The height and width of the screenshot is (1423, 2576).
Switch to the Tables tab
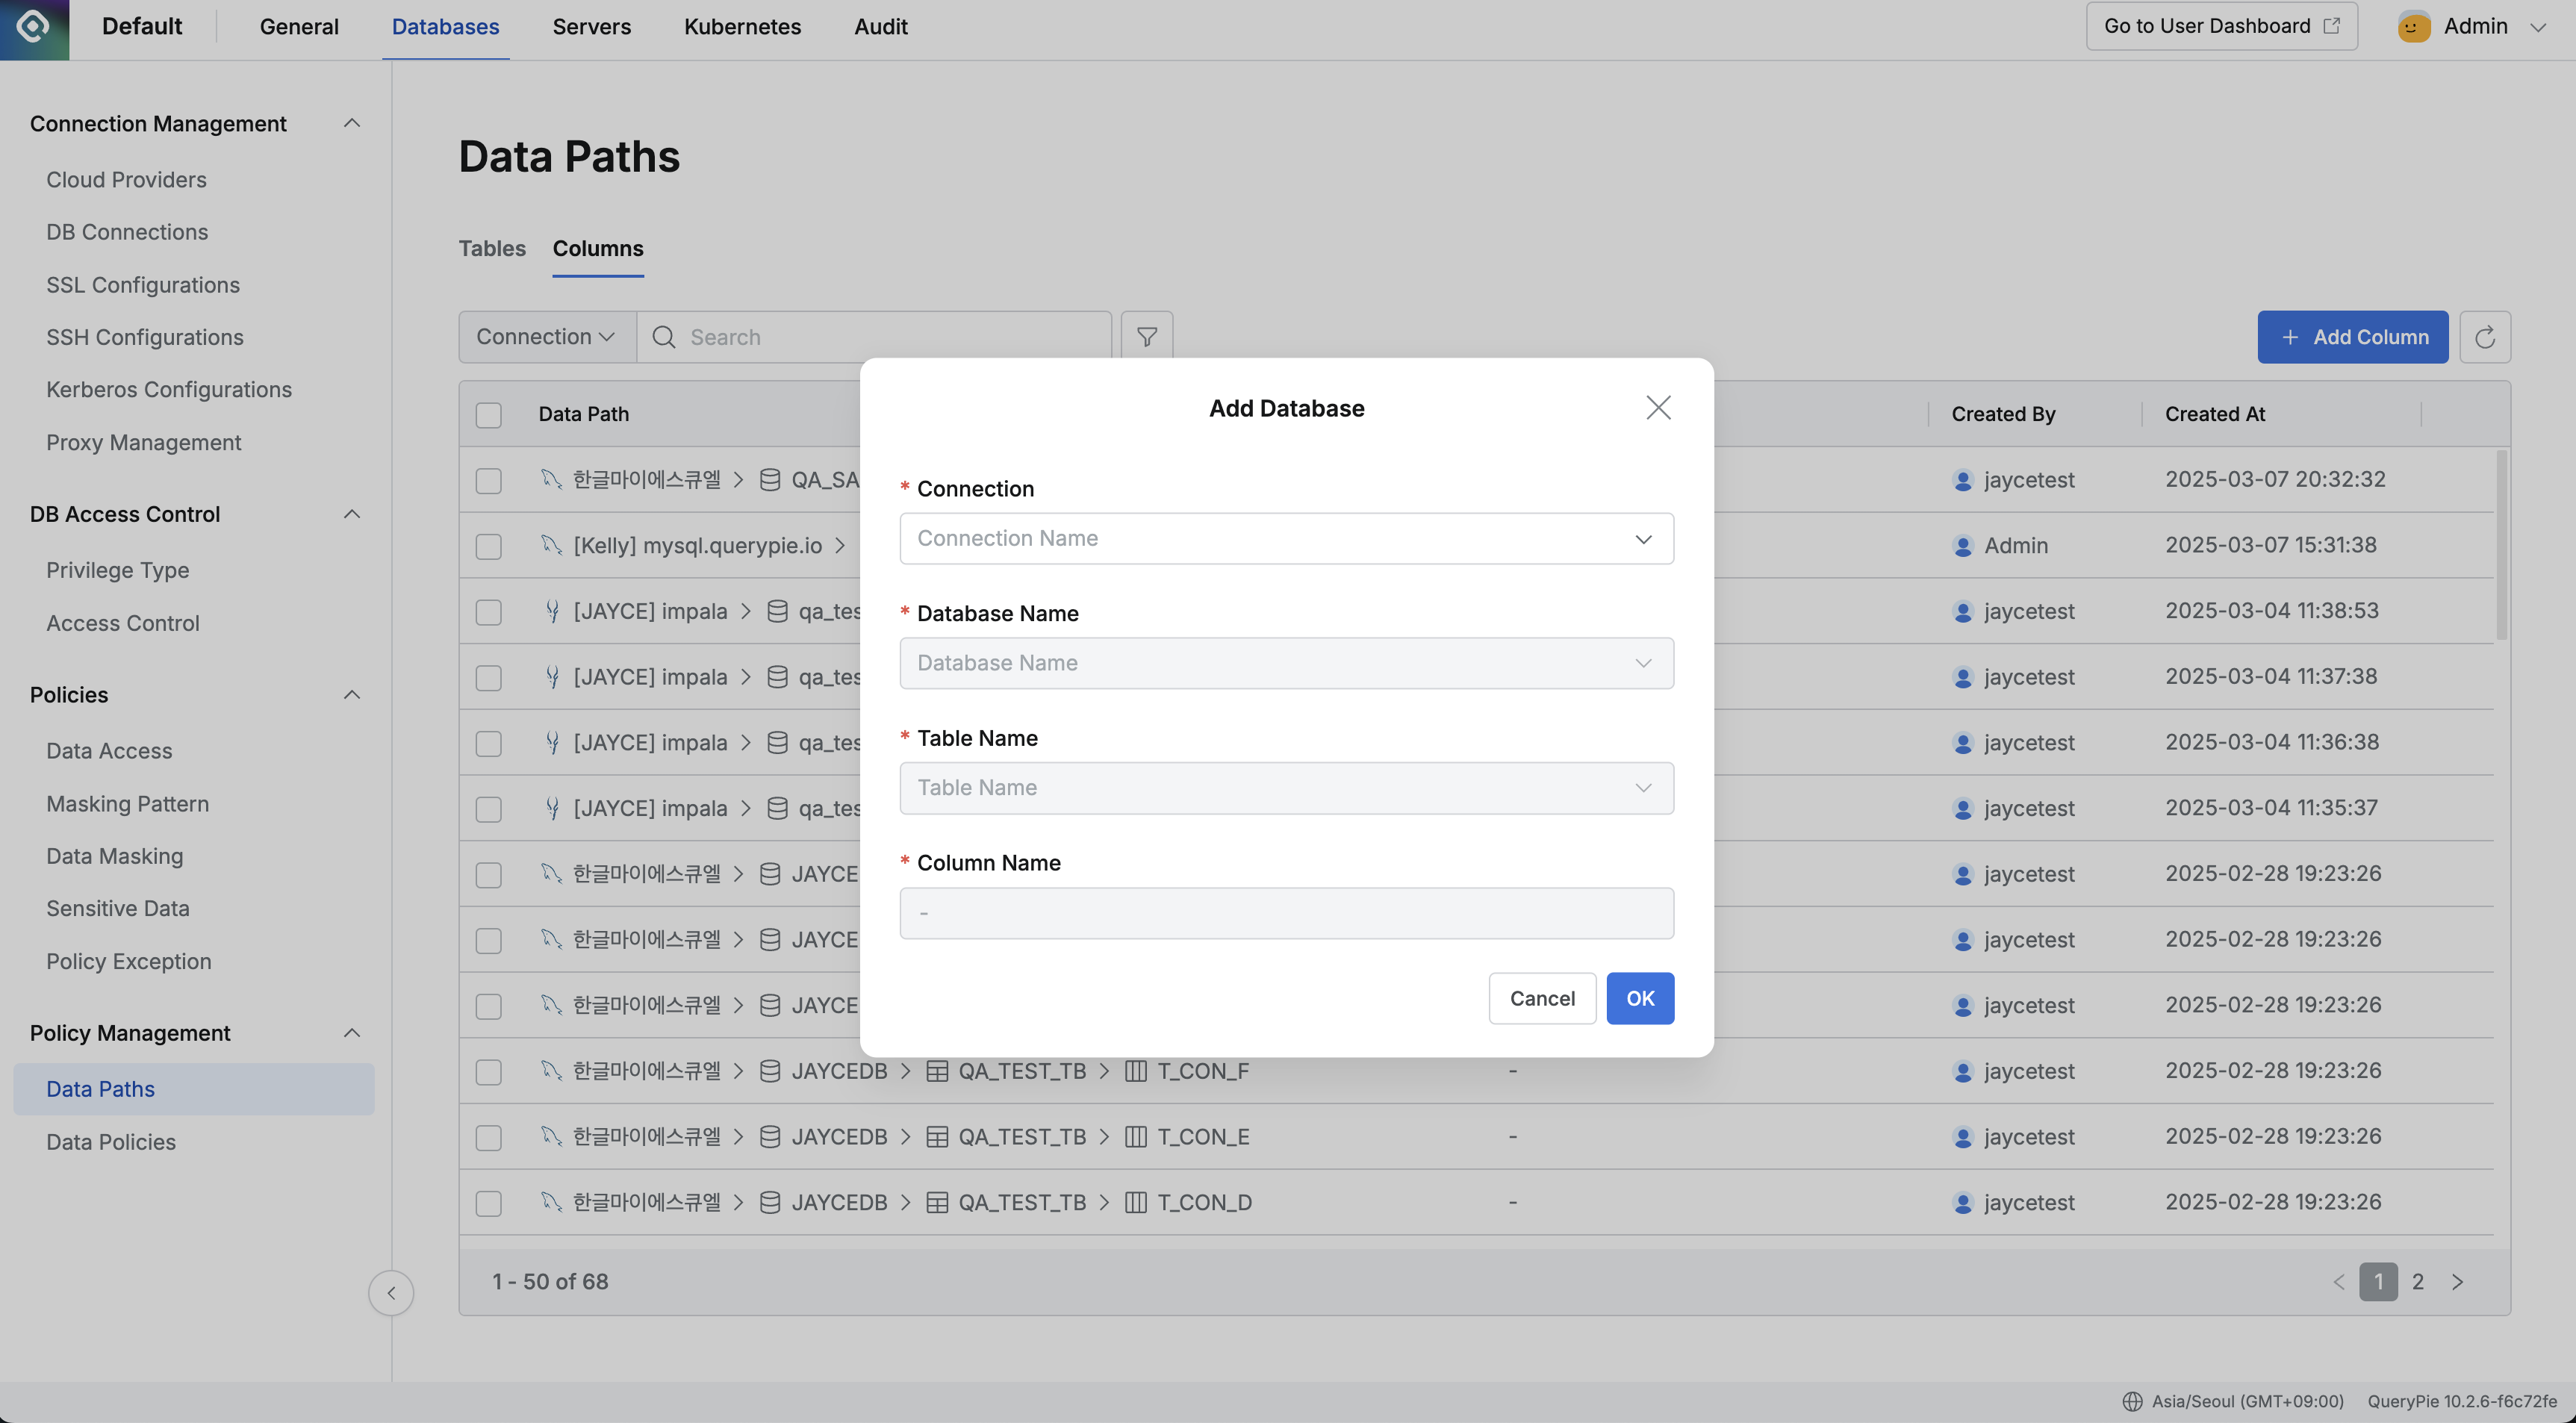tap(492, 249)
